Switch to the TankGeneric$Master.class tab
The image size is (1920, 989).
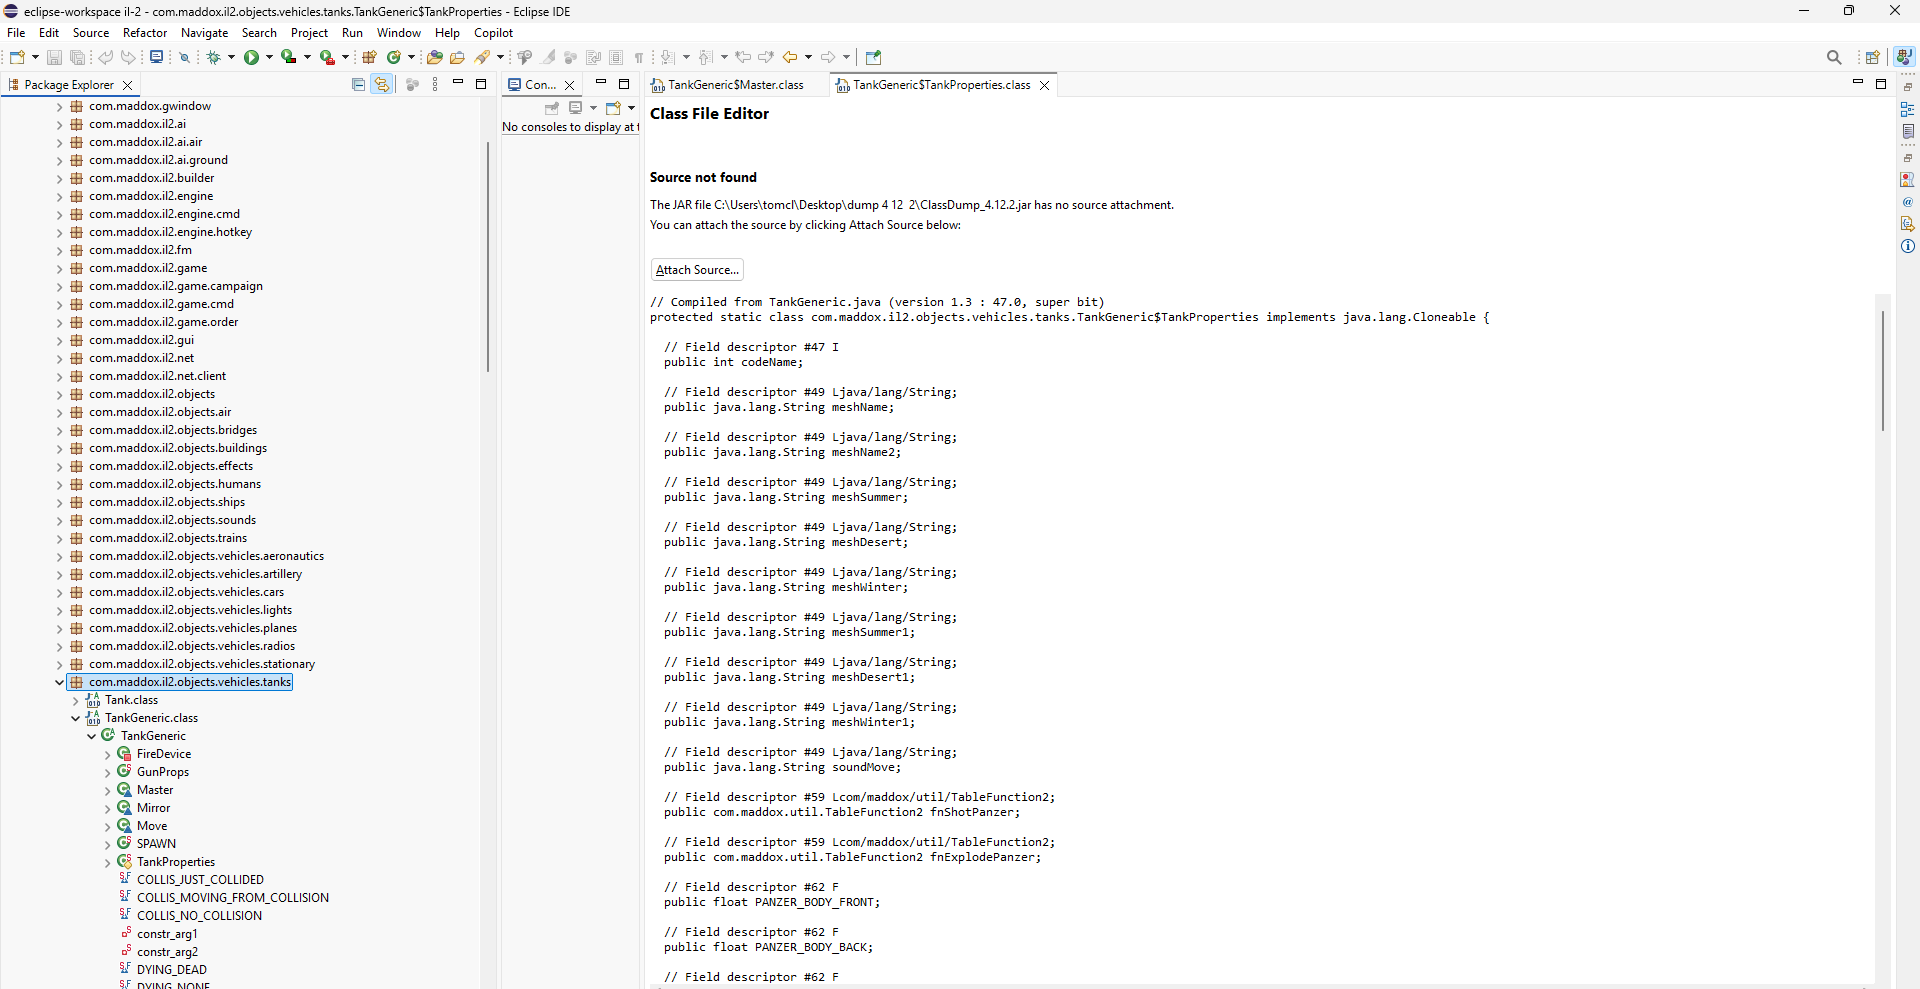735,85
